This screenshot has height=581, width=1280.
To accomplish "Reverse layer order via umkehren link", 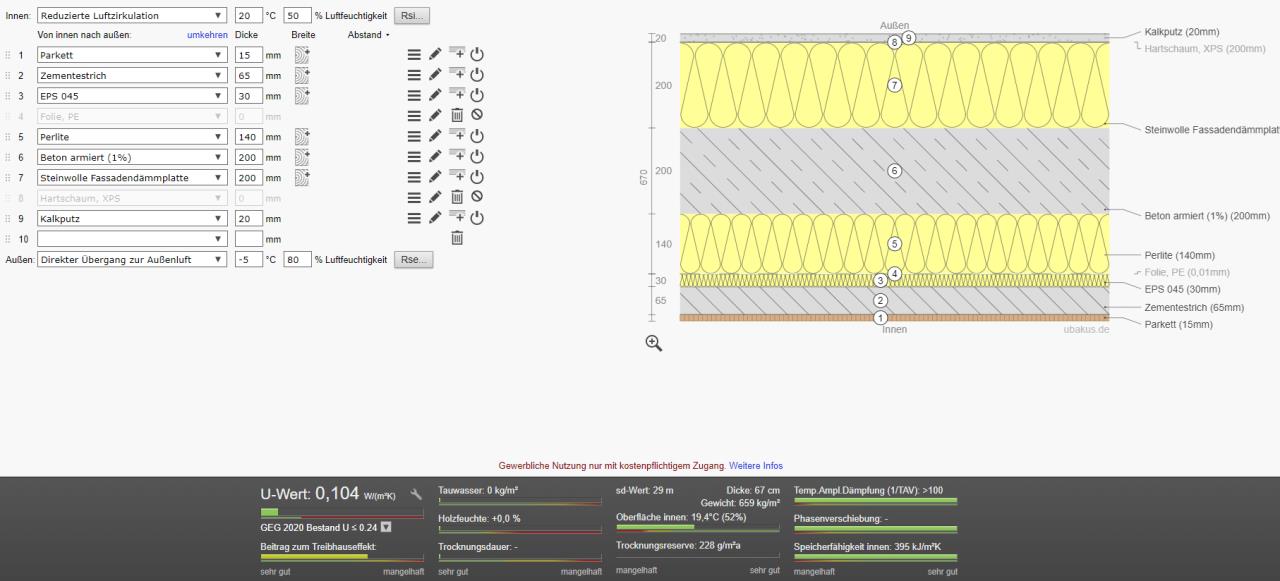I will (207, 35).
